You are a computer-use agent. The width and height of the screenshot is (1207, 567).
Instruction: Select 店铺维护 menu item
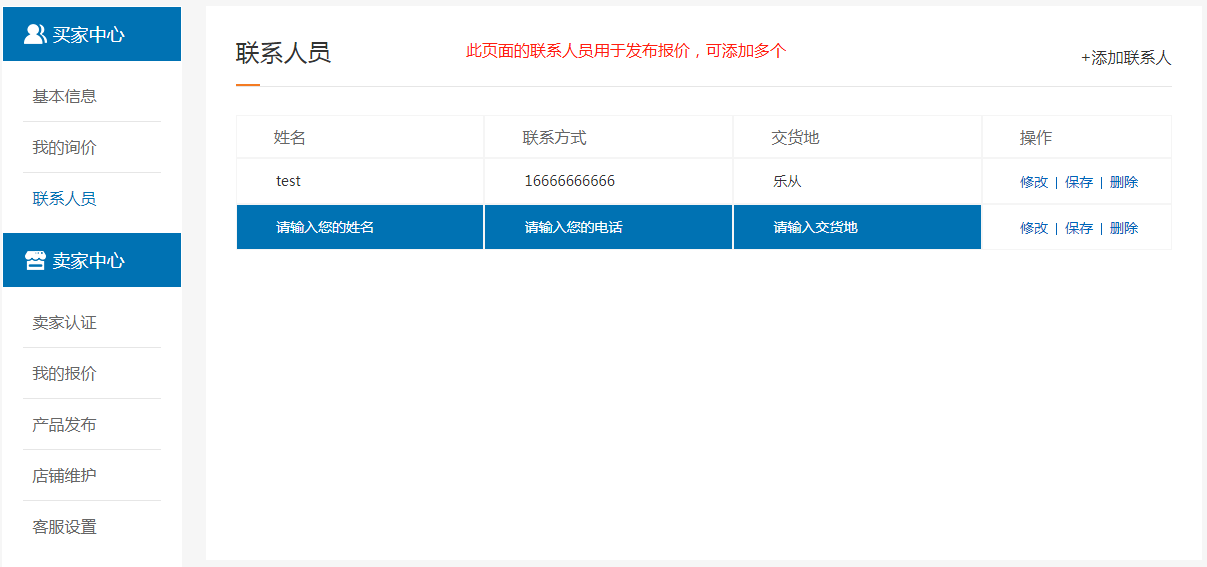tap(64, 476)
